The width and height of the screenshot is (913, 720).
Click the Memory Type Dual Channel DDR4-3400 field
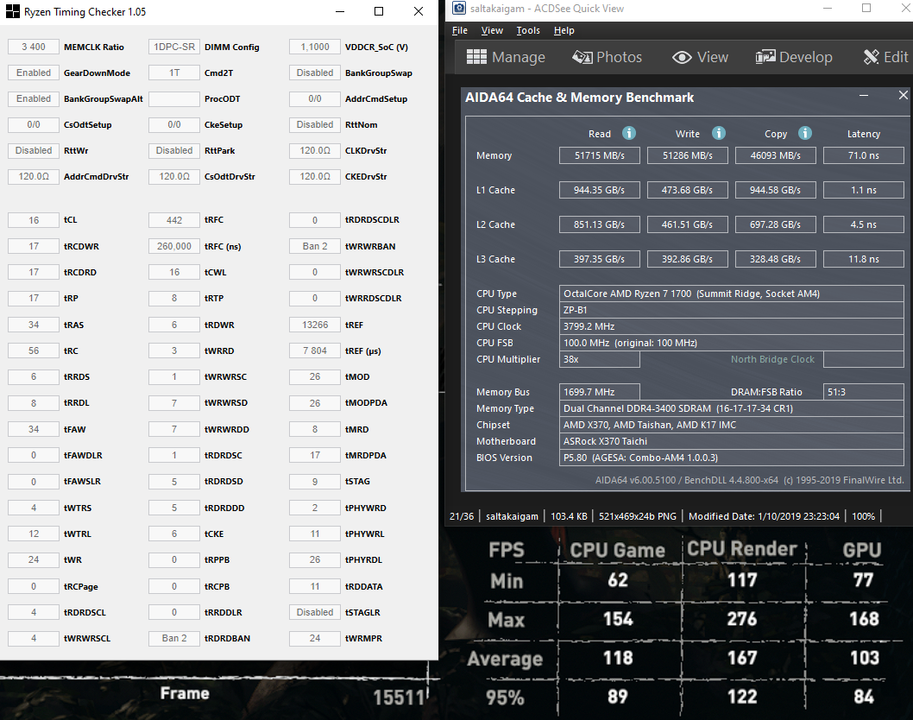coord(731,409)
